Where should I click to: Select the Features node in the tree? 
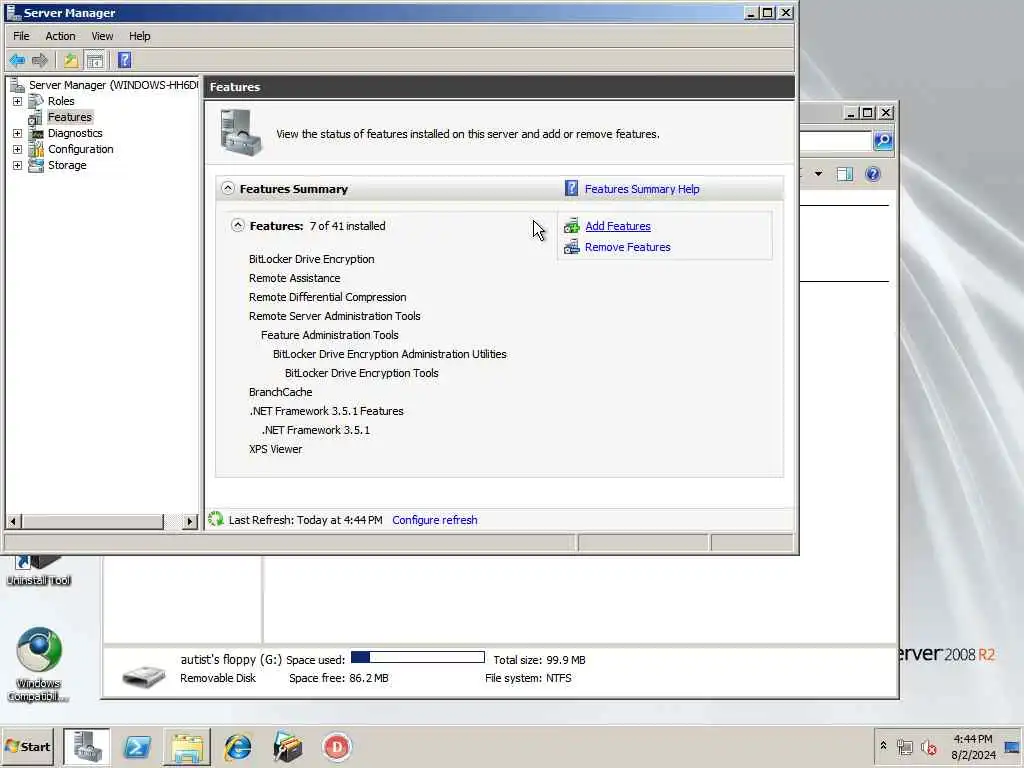tap(70, 117)
